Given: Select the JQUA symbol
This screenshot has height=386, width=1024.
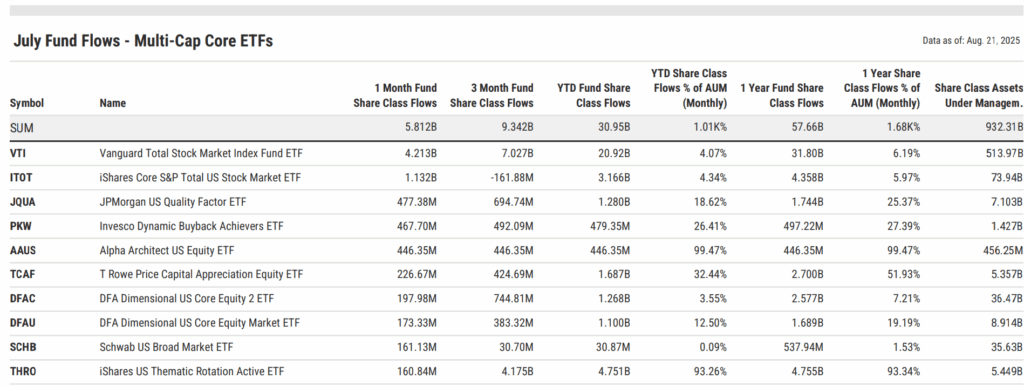Looking at the screenshot, I should [x=22, y=202].
